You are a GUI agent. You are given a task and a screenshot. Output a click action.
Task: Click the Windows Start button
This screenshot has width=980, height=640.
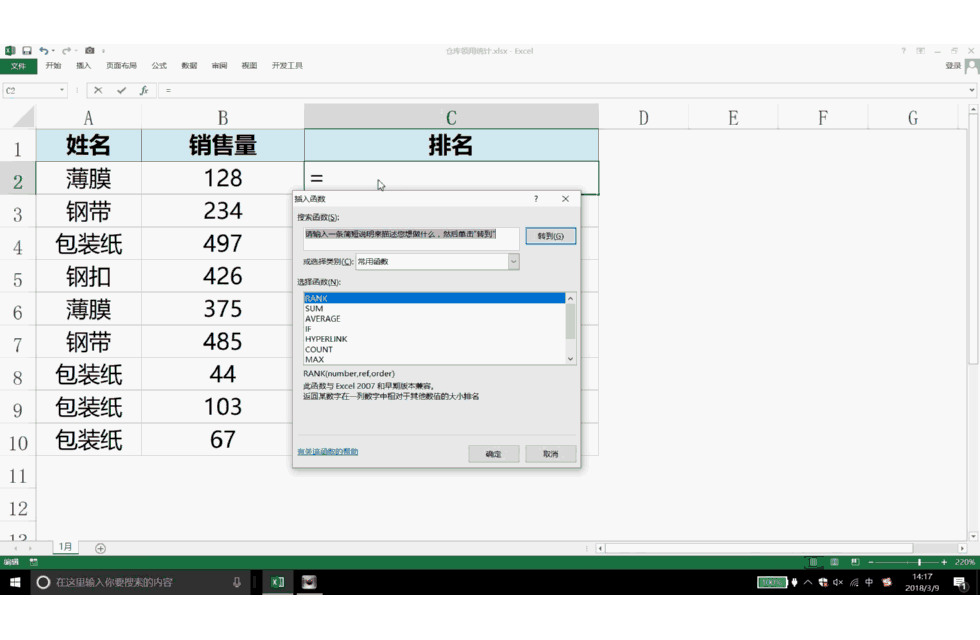tap(15, 582)
